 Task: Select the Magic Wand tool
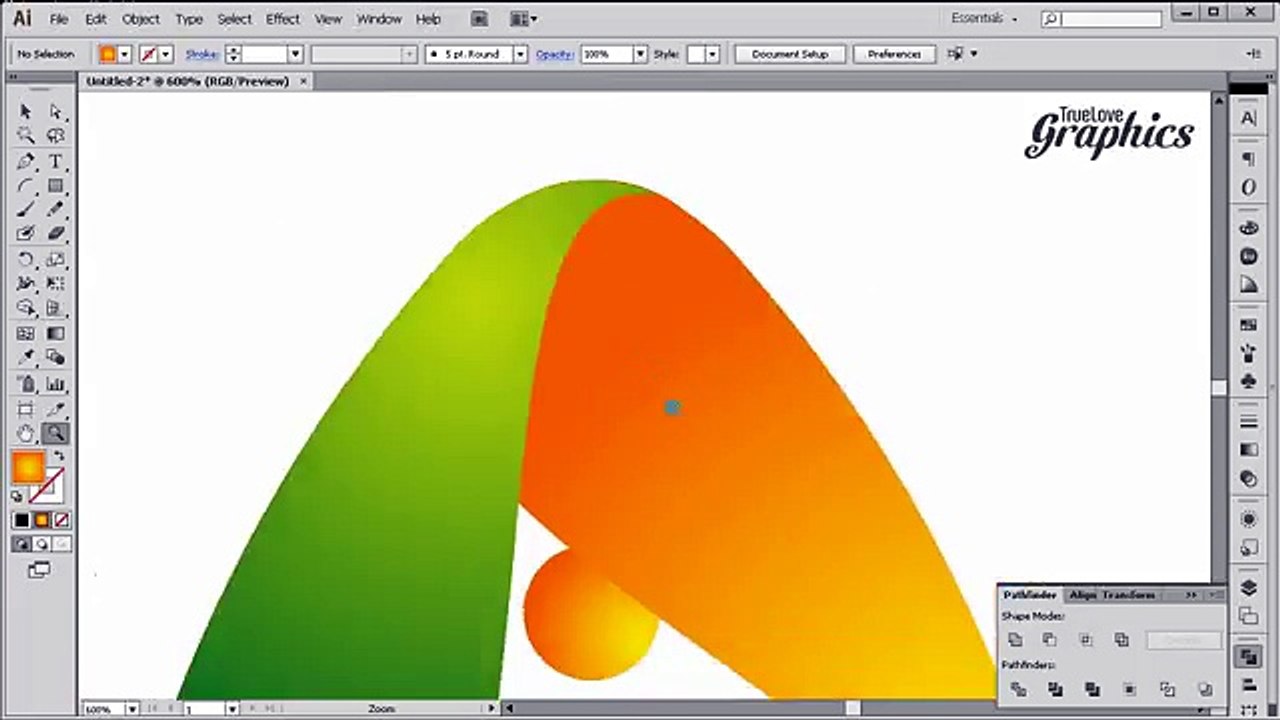pyautogui.click(x=26, y=136)
